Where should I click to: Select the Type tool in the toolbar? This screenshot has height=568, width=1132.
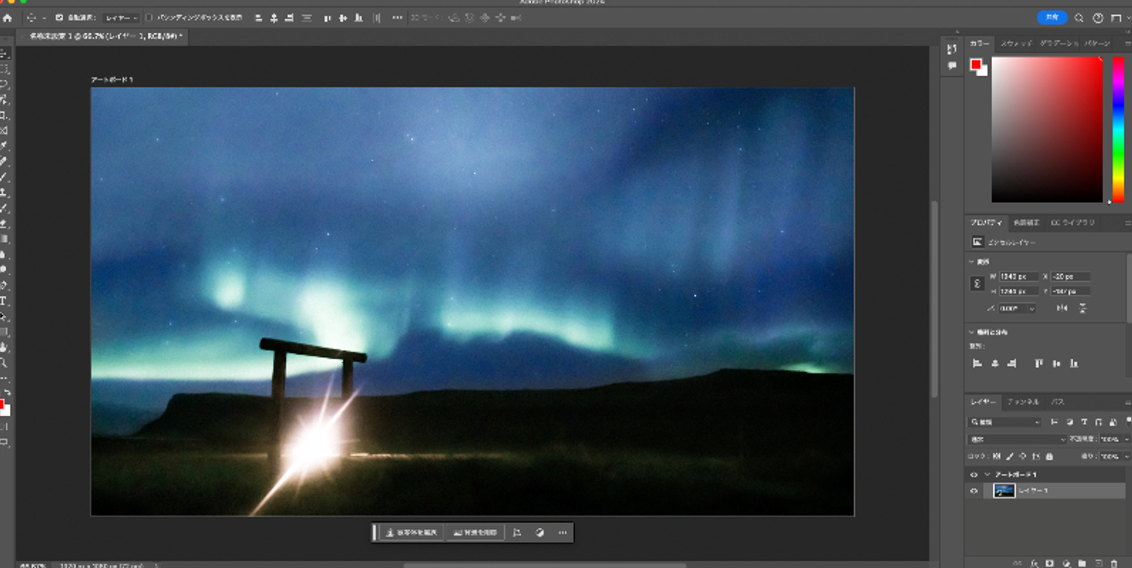click(x=4, y=300)
